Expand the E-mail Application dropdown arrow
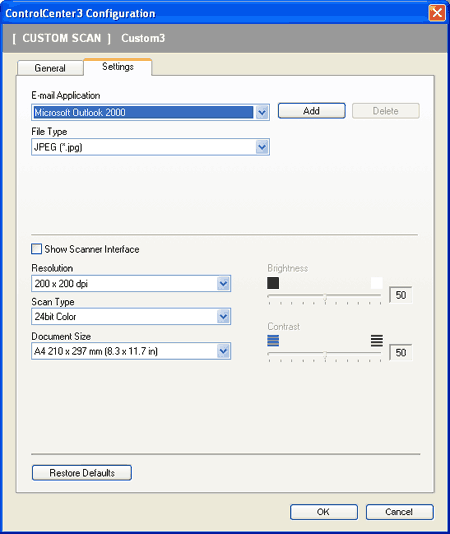Viewport: 450px width, 534px height. click(x=262, y=112)
